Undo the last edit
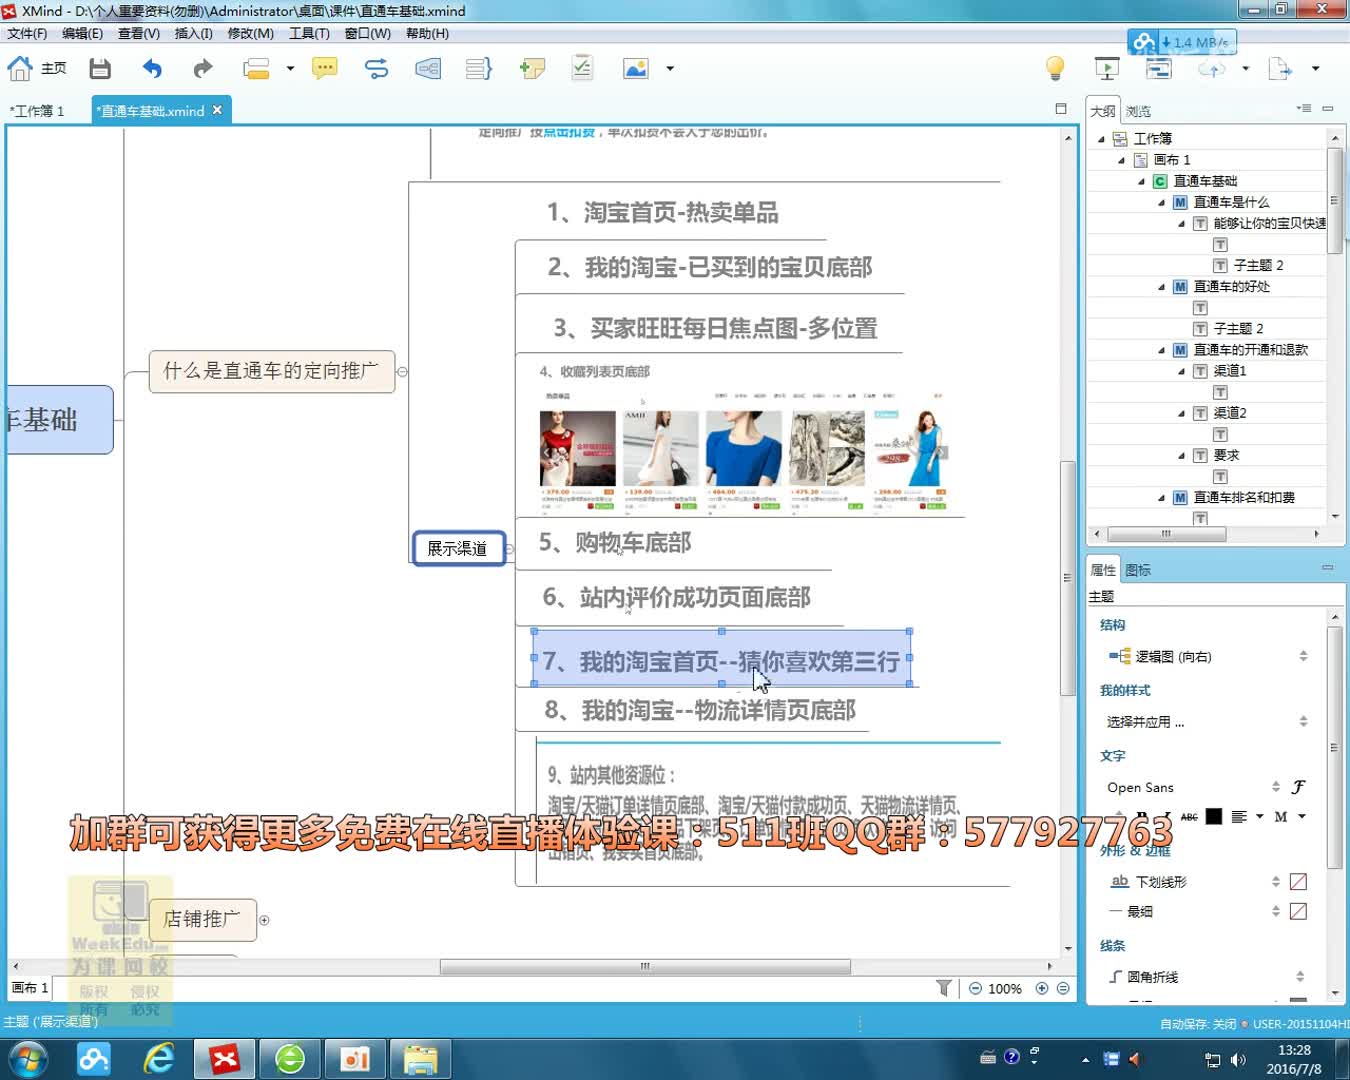The height and width of the screenshot is (1080, 1350). click(152, 68)
